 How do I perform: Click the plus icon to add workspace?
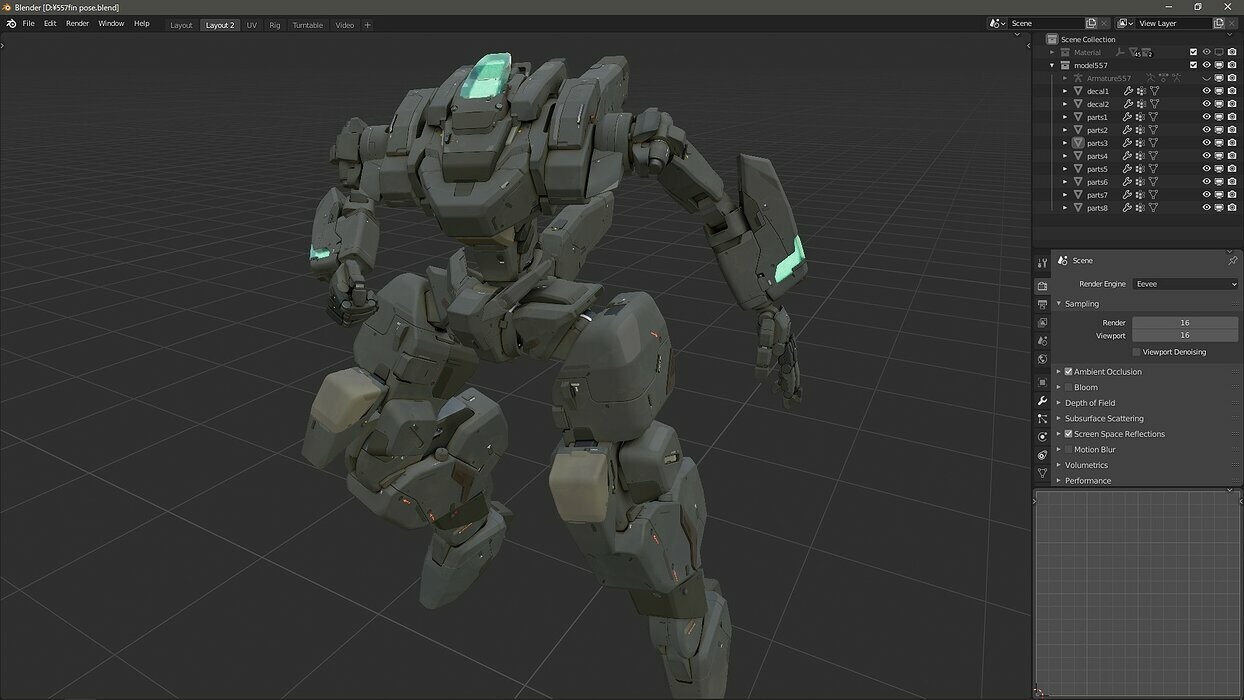point(367,25)
